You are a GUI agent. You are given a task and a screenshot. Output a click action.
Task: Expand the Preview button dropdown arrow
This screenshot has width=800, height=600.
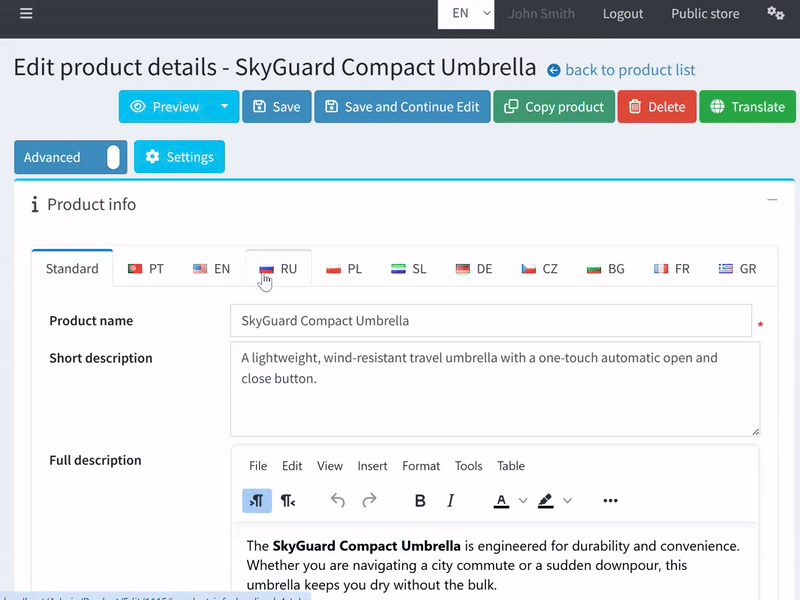pyautogui.click(x=225, y=107)
